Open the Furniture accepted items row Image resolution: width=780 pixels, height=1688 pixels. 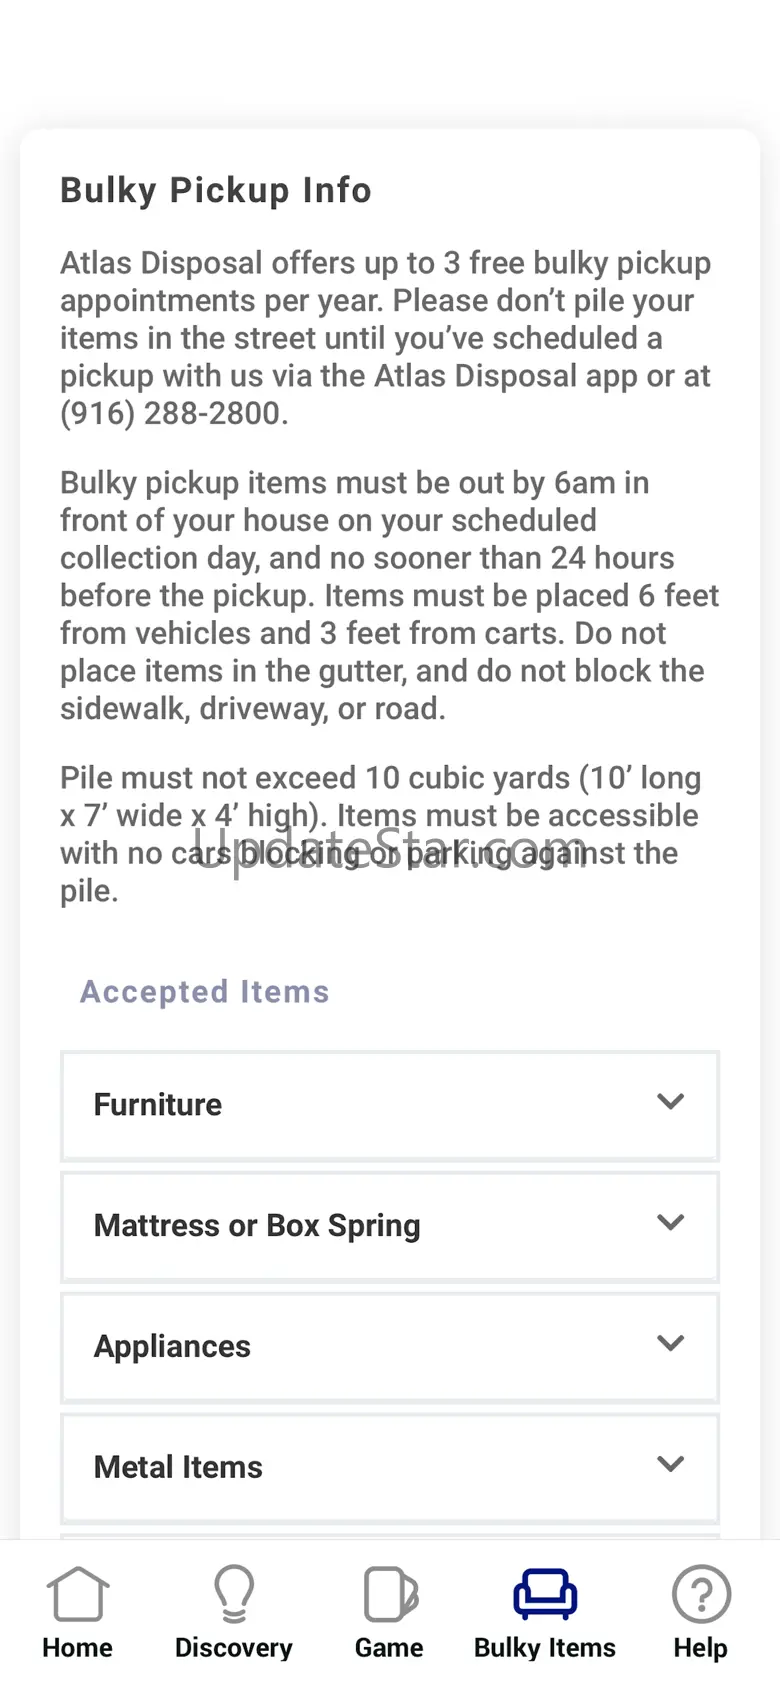390,1106
